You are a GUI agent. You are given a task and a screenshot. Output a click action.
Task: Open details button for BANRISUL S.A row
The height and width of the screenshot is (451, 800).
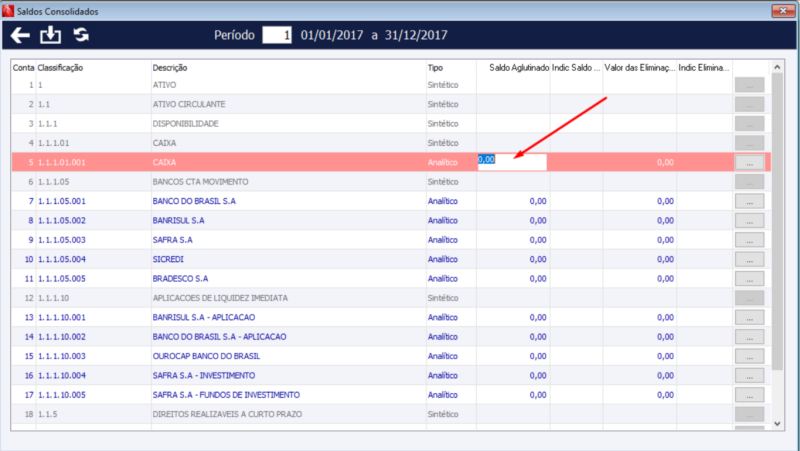[x=749, y=221]
